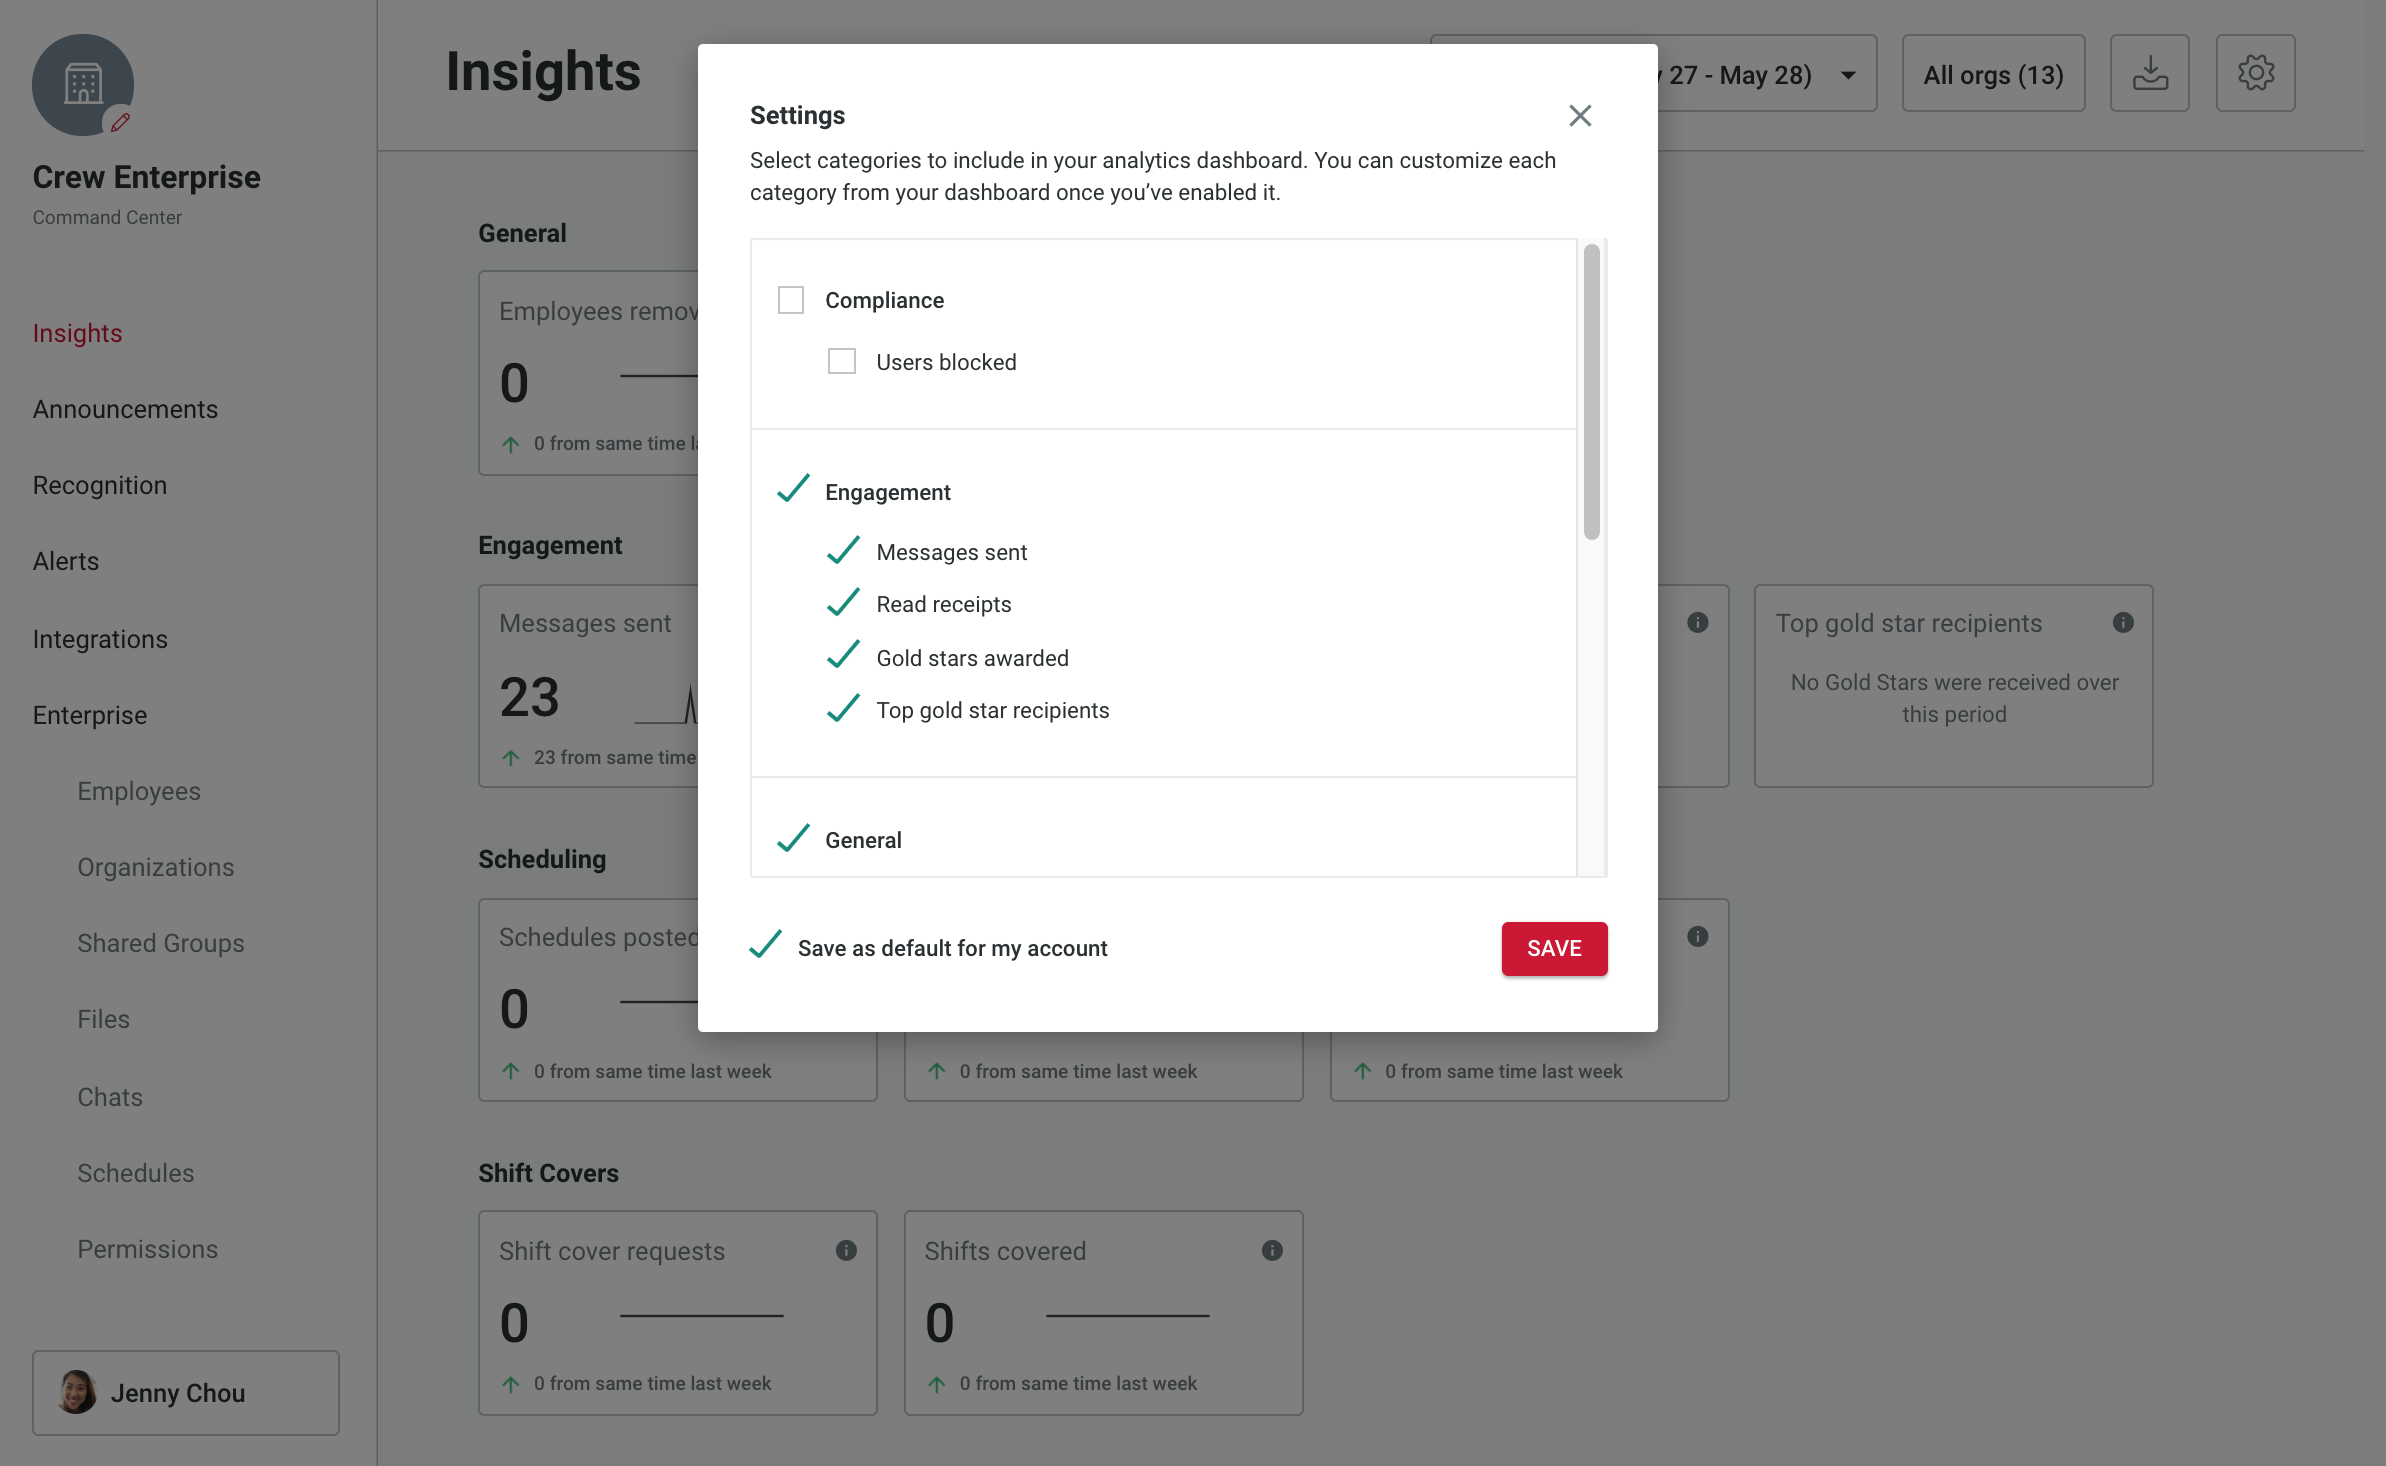Go to Announcements in the sidebar
The height and width of the screenshot is (1466, 2386).
pyautogui.click(x=125, y=409)
